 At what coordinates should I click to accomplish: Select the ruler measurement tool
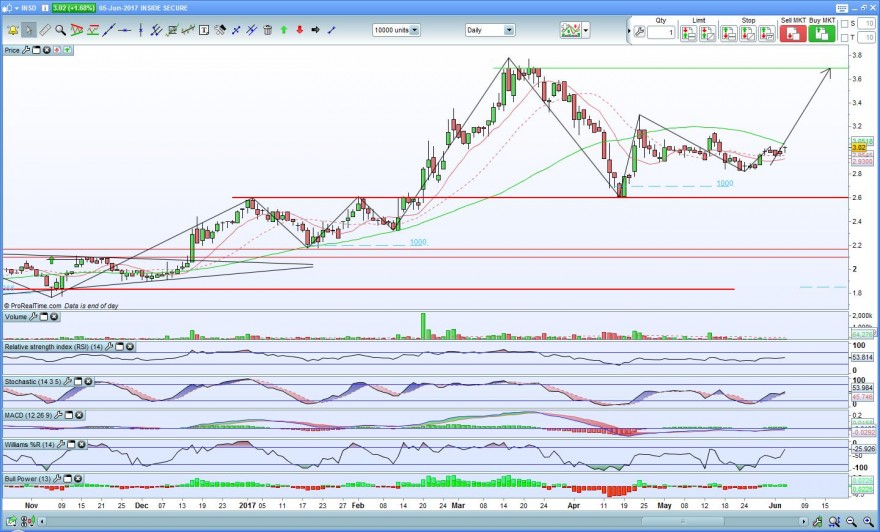(45, 30)
